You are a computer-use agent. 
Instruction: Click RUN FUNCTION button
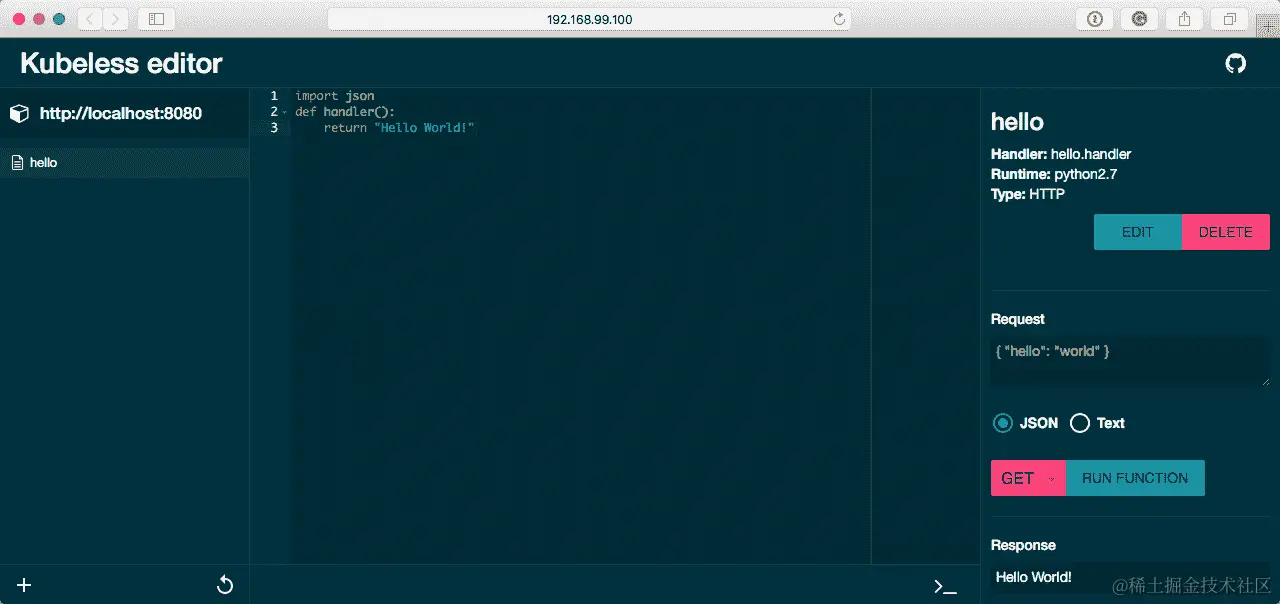coord(1135,478)
